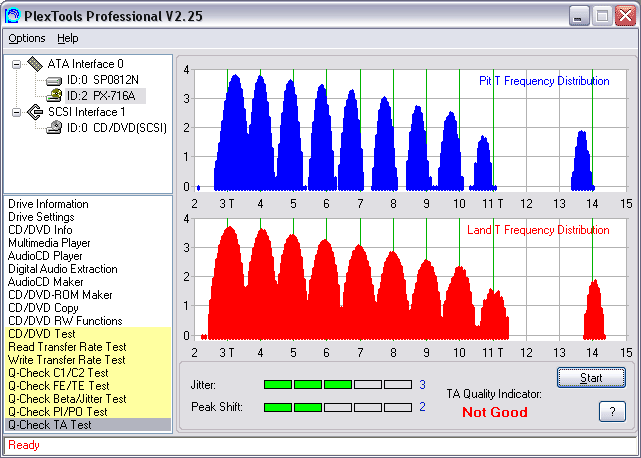Collapse the SCSI Interface 1 tree node
Image resolution: width=641 pixels, height=458 pixels.
[16, 112]
